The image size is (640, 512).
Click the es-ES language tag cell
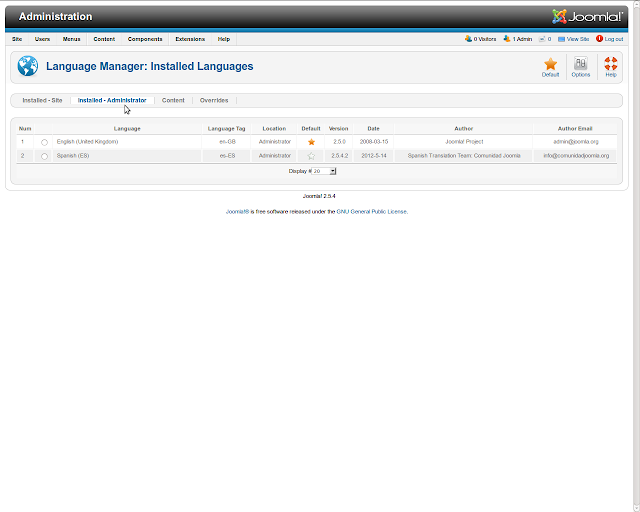click(227, 156)
